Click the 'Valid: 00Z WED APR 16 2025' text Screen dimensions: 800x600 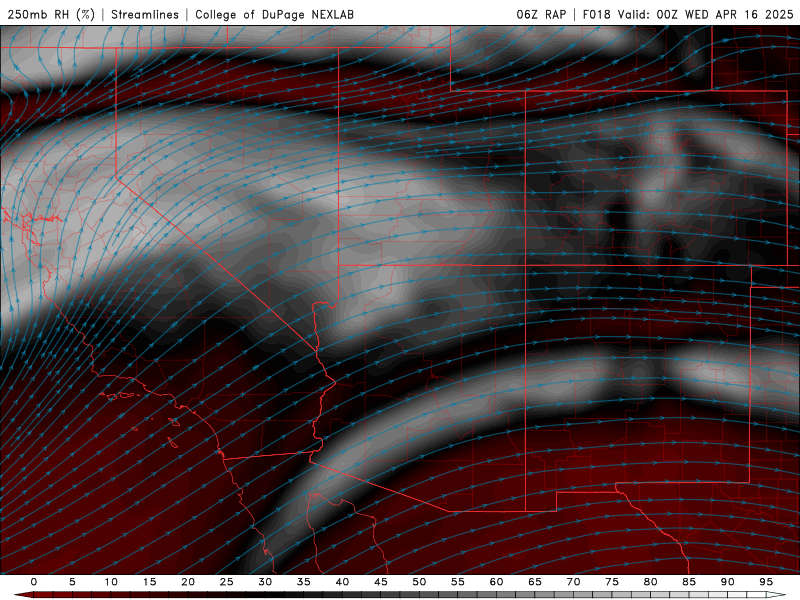pyautogui.click(x=706, y=14)
